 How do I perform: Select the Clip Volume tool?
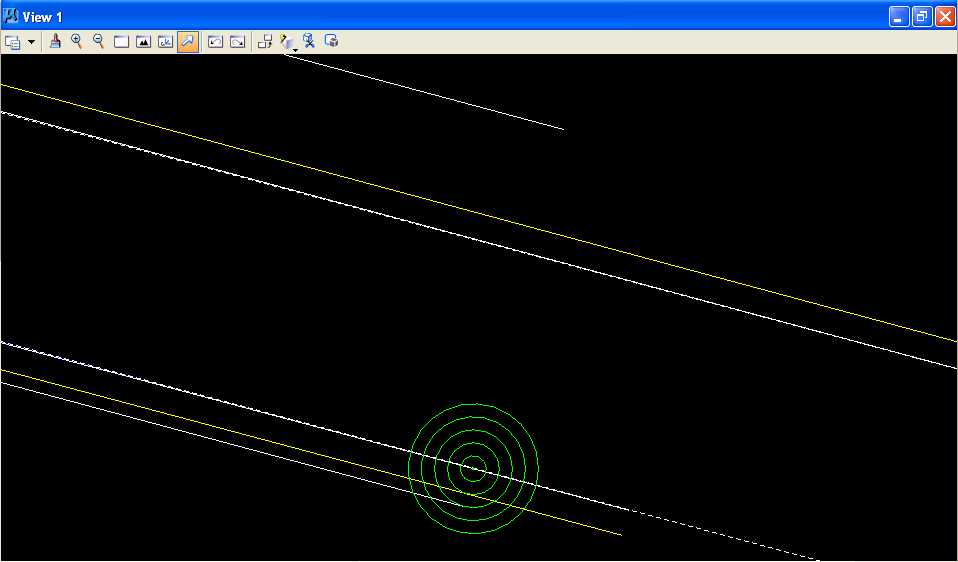[x=310, y=42]
